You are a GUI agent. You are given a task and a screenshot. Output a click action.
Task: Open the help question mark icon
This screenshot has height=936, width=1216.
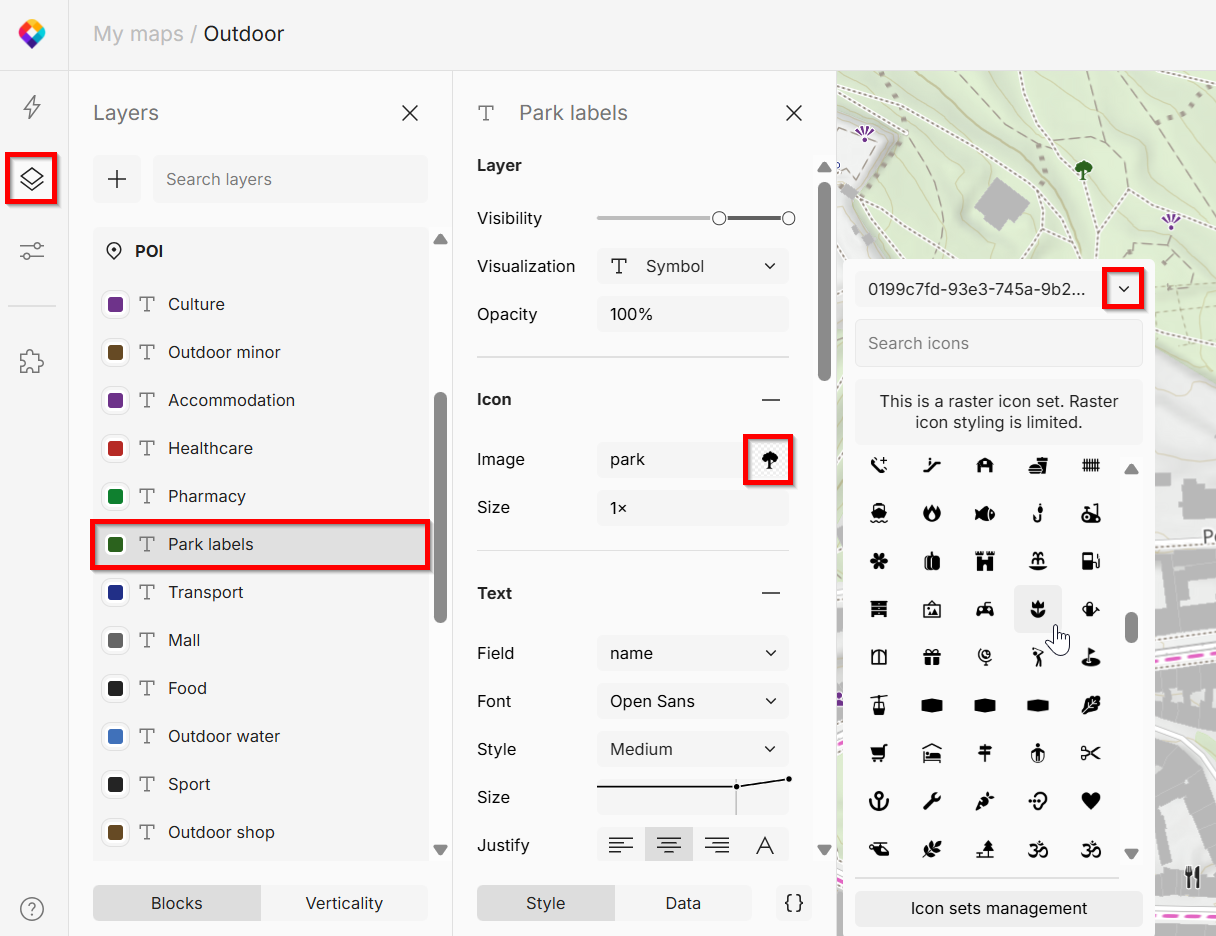[32, 909]
